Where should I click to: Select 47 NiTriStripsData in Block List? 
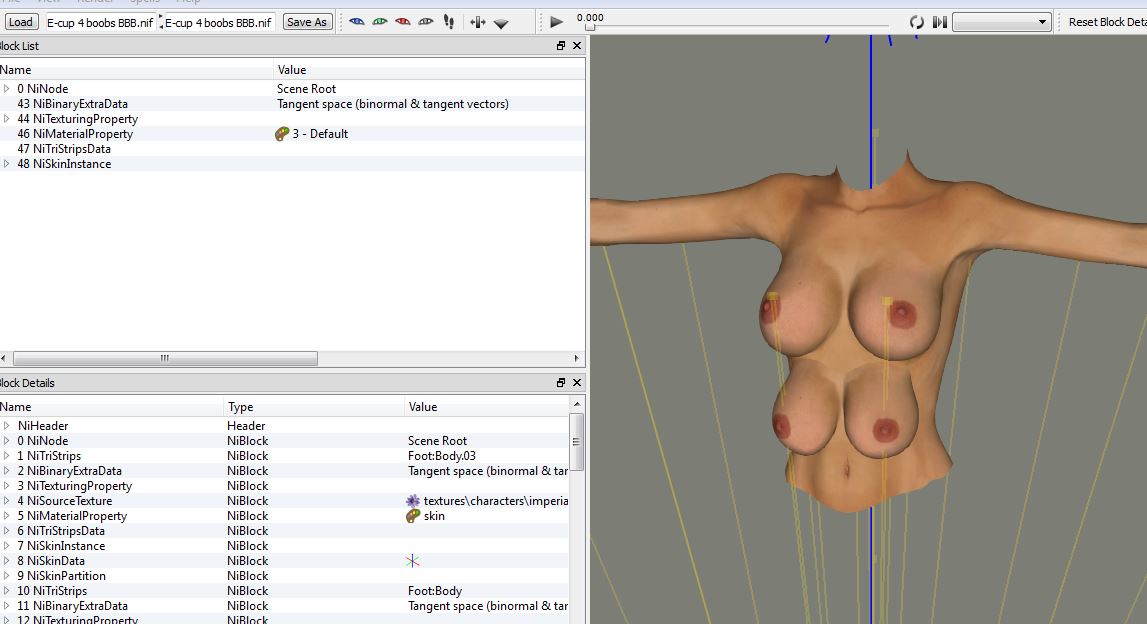(x=64, y=149)
